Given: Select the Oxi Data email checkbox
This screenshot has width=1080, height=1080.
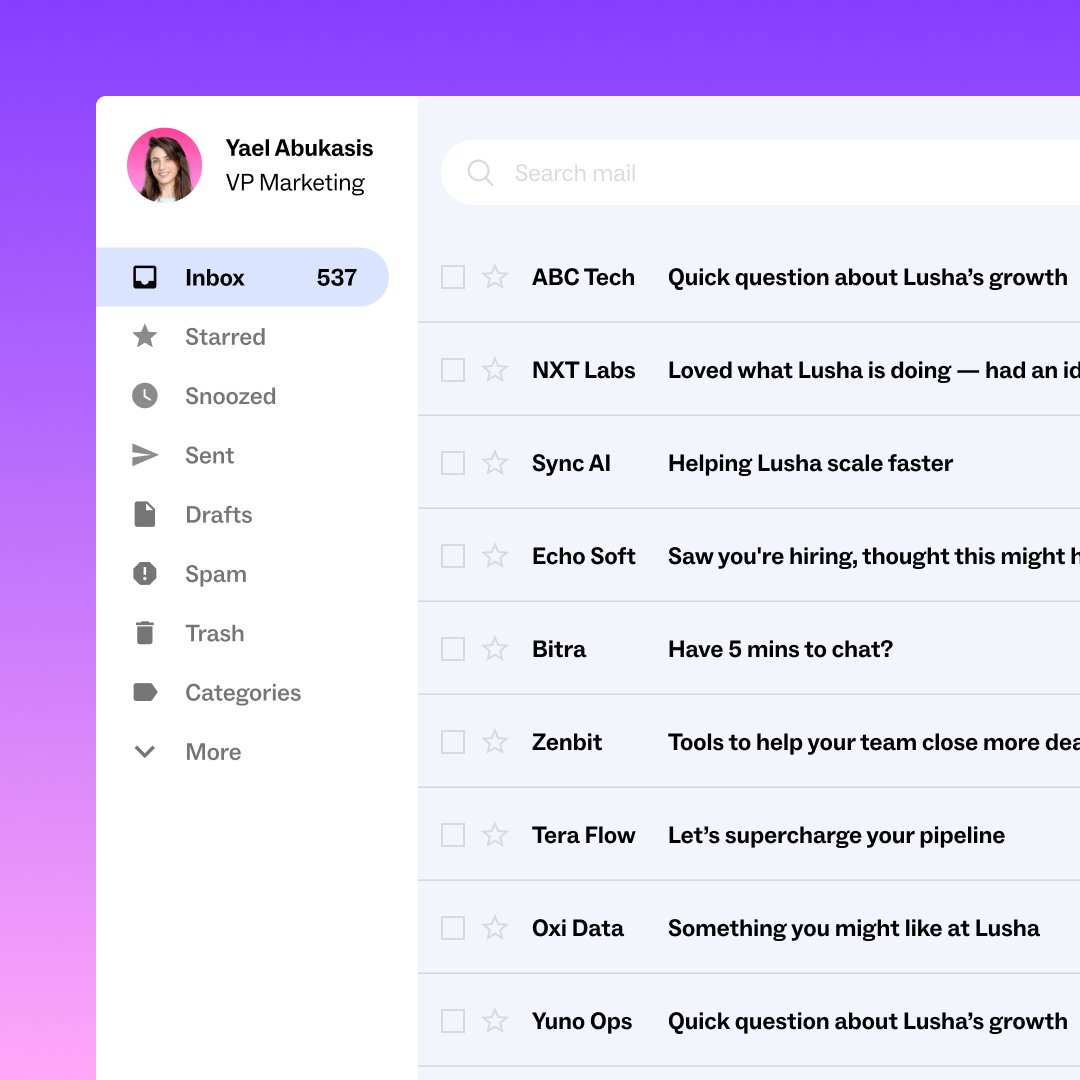Looking at the screenshot, I should [453, 928].
